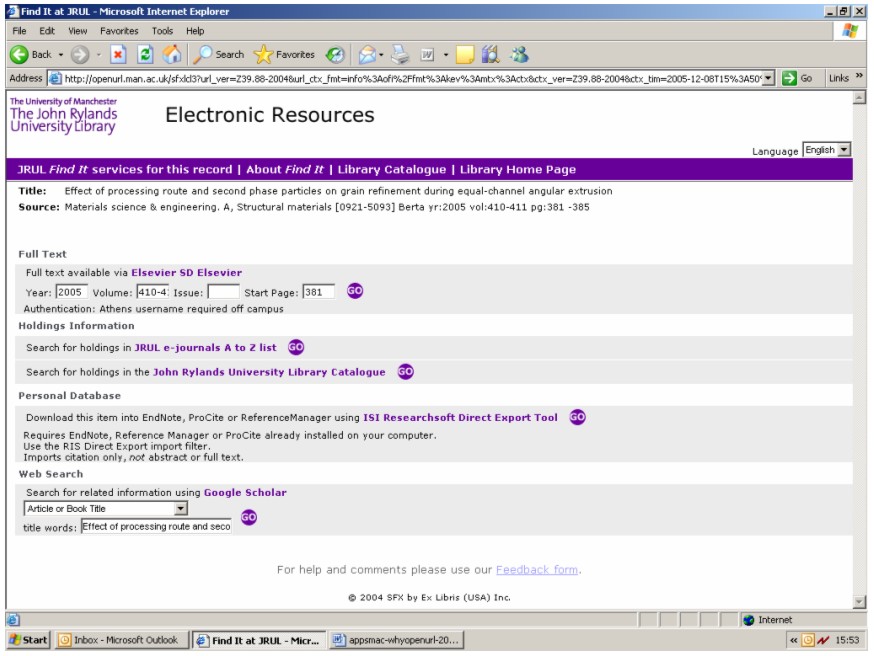
Task: Click the Start Page input field
Action: pos(319,292)
